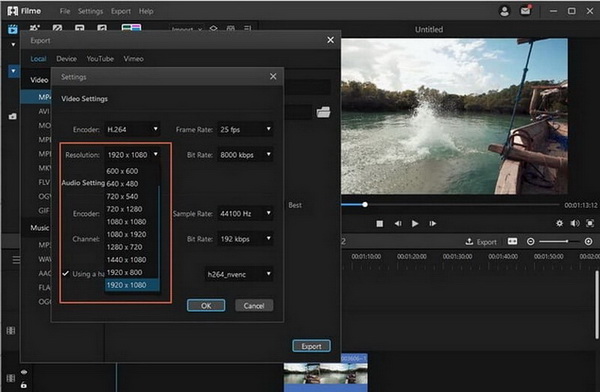
Task: Click the Cancel button in Settings dialog
Action: (254, 305)
